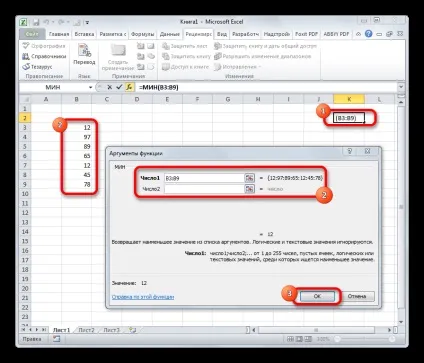The height and width of the screenshot is (363, 424).
Task: Open the Исправления dropdown
Action: click(x=237, y=67)
